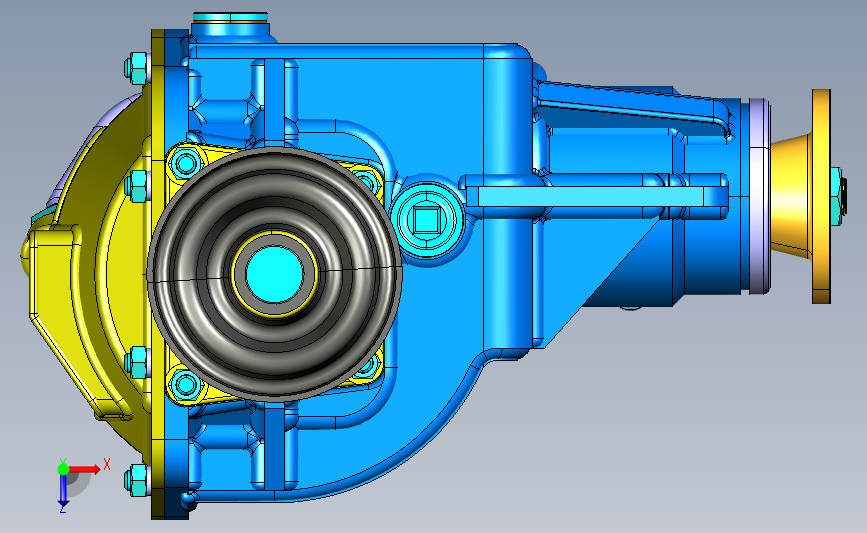Pick the bottommost hex bolt on the cover flange
This screenshot has height=533, width=867.
137,479
